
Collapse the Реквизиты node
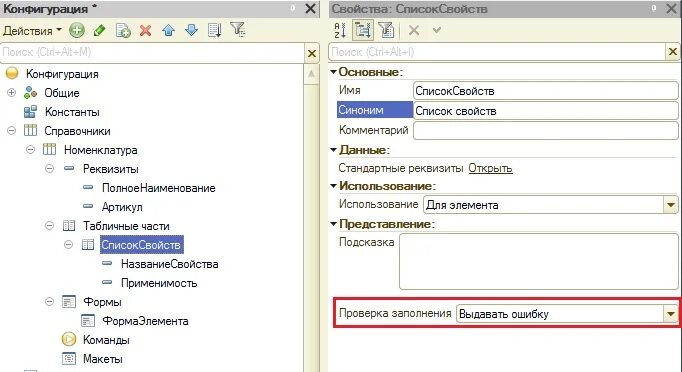click(50, 169)
